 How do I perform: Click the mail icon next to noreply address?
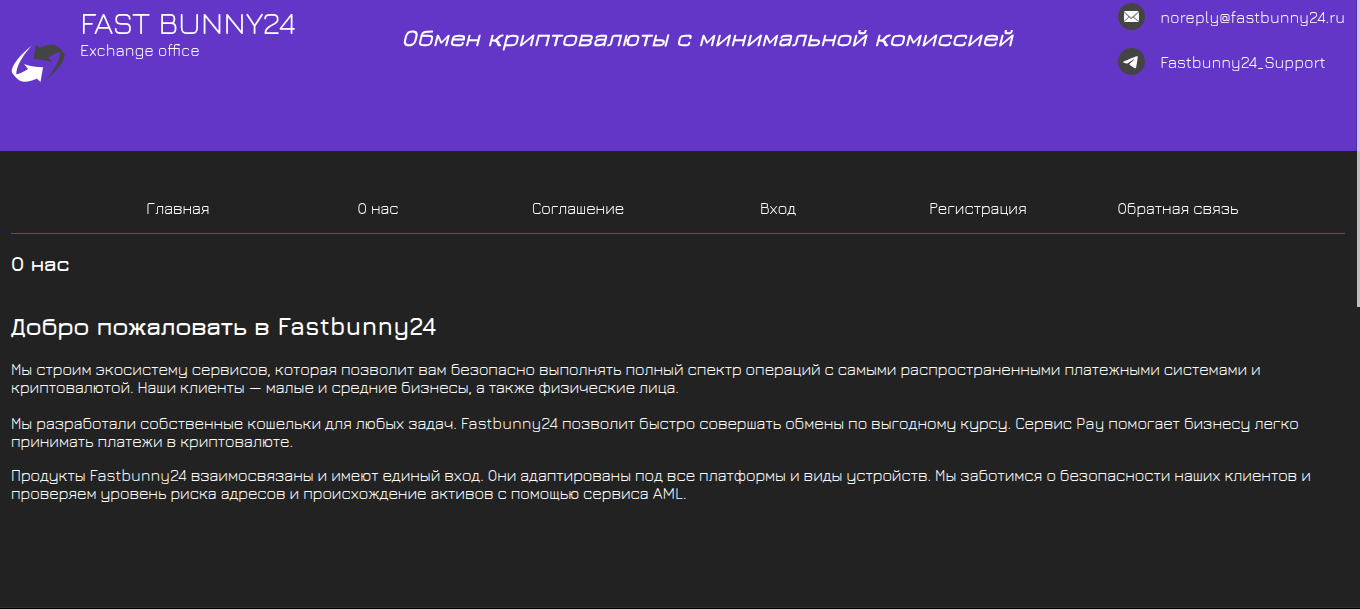click(1131, 17)
